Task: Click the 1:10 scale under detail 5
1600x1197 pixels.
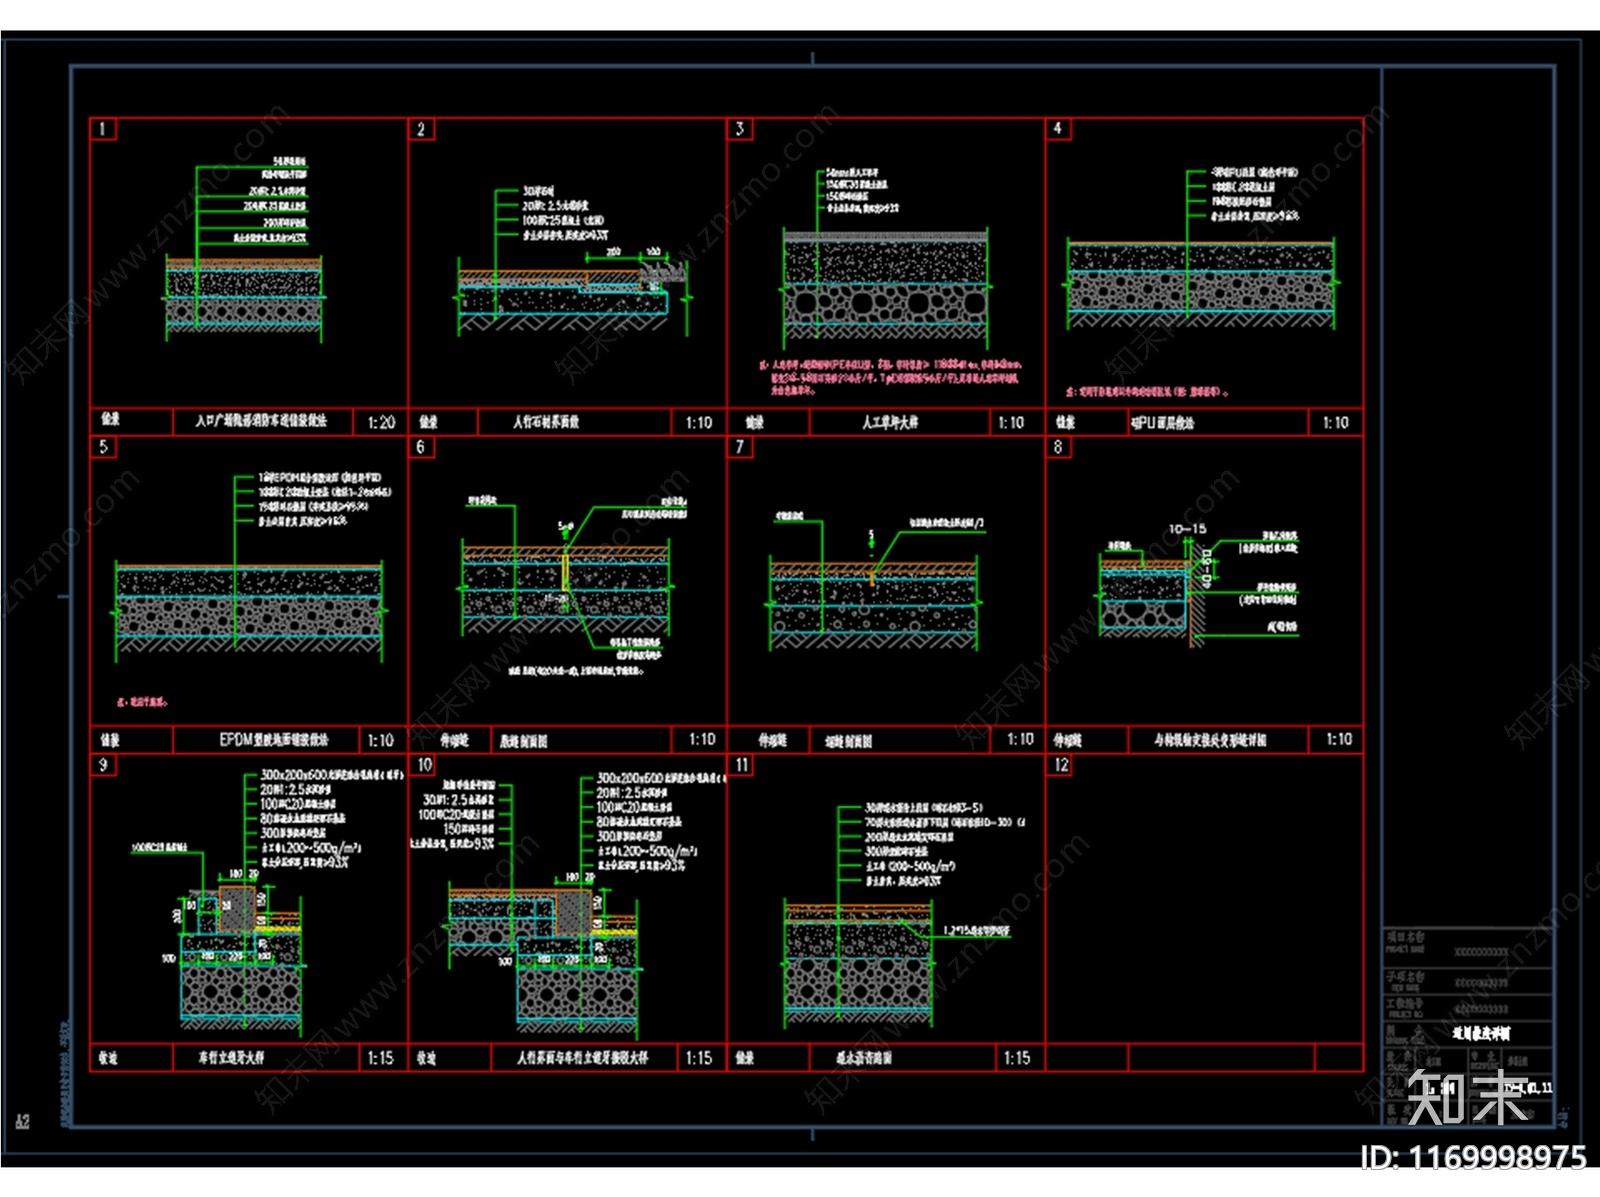Action: 380,741
